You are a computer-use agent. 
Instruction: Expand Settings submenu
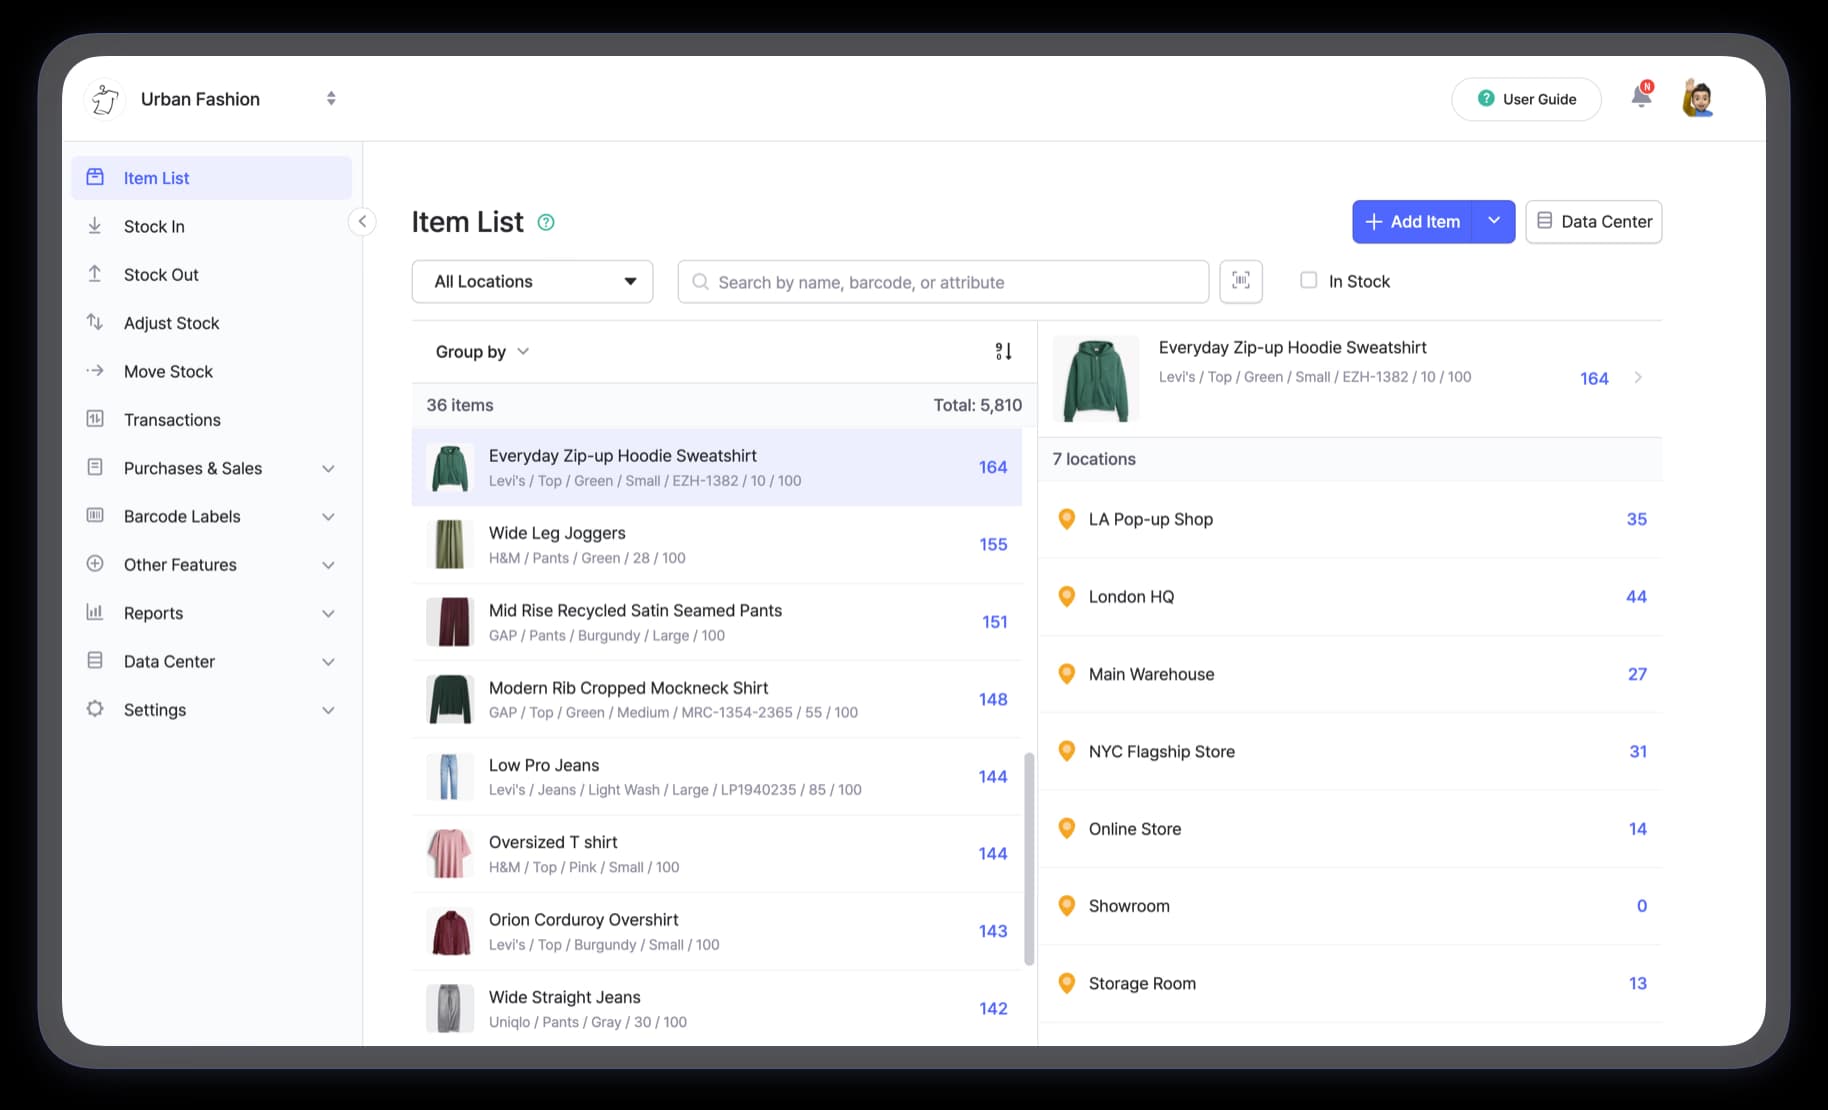click(328, 710)
